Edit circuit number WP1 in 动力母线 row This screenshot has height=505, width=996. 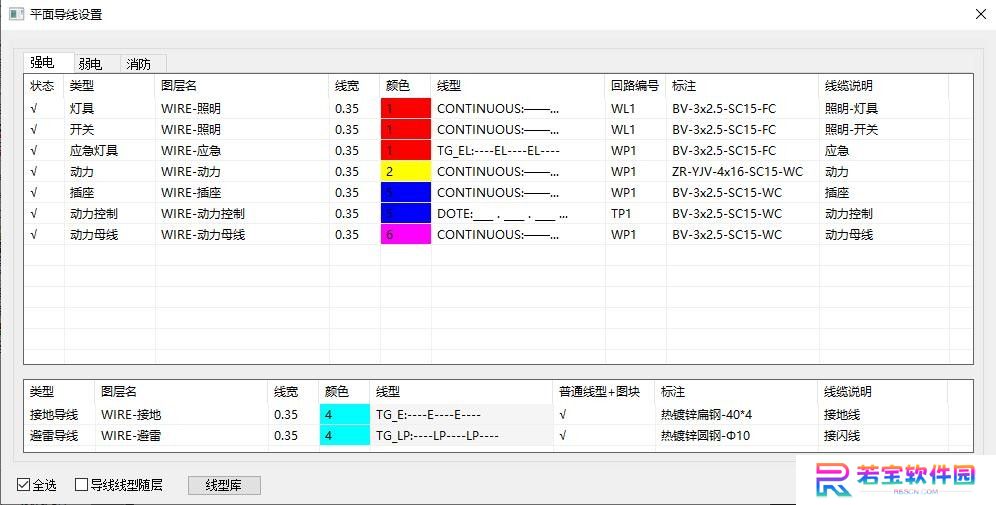point(624,234)
